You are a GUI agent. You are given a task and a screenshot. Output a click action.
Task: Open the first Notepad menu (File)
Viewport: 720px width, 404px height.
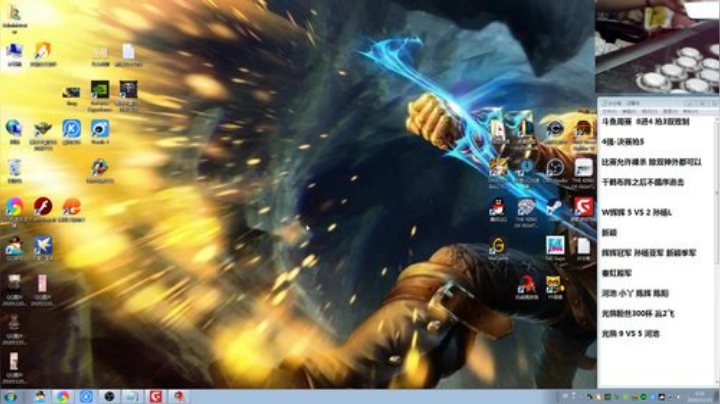610,112
